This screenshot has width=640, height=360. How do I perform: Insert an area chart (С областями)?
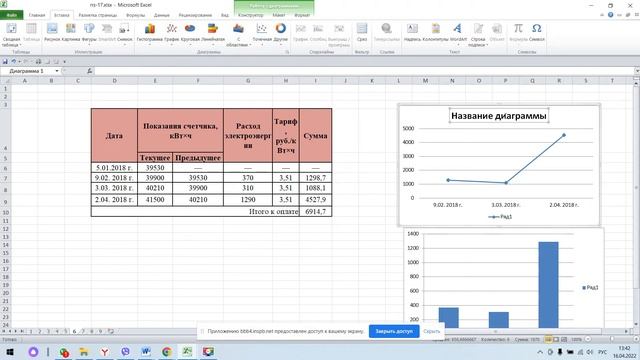click(238, 35)
